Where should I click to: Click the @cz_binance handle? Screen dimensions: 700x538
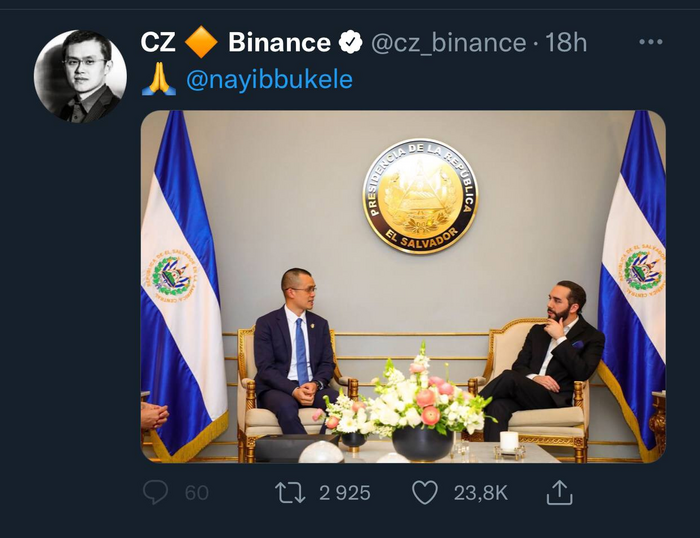(448, 43)
